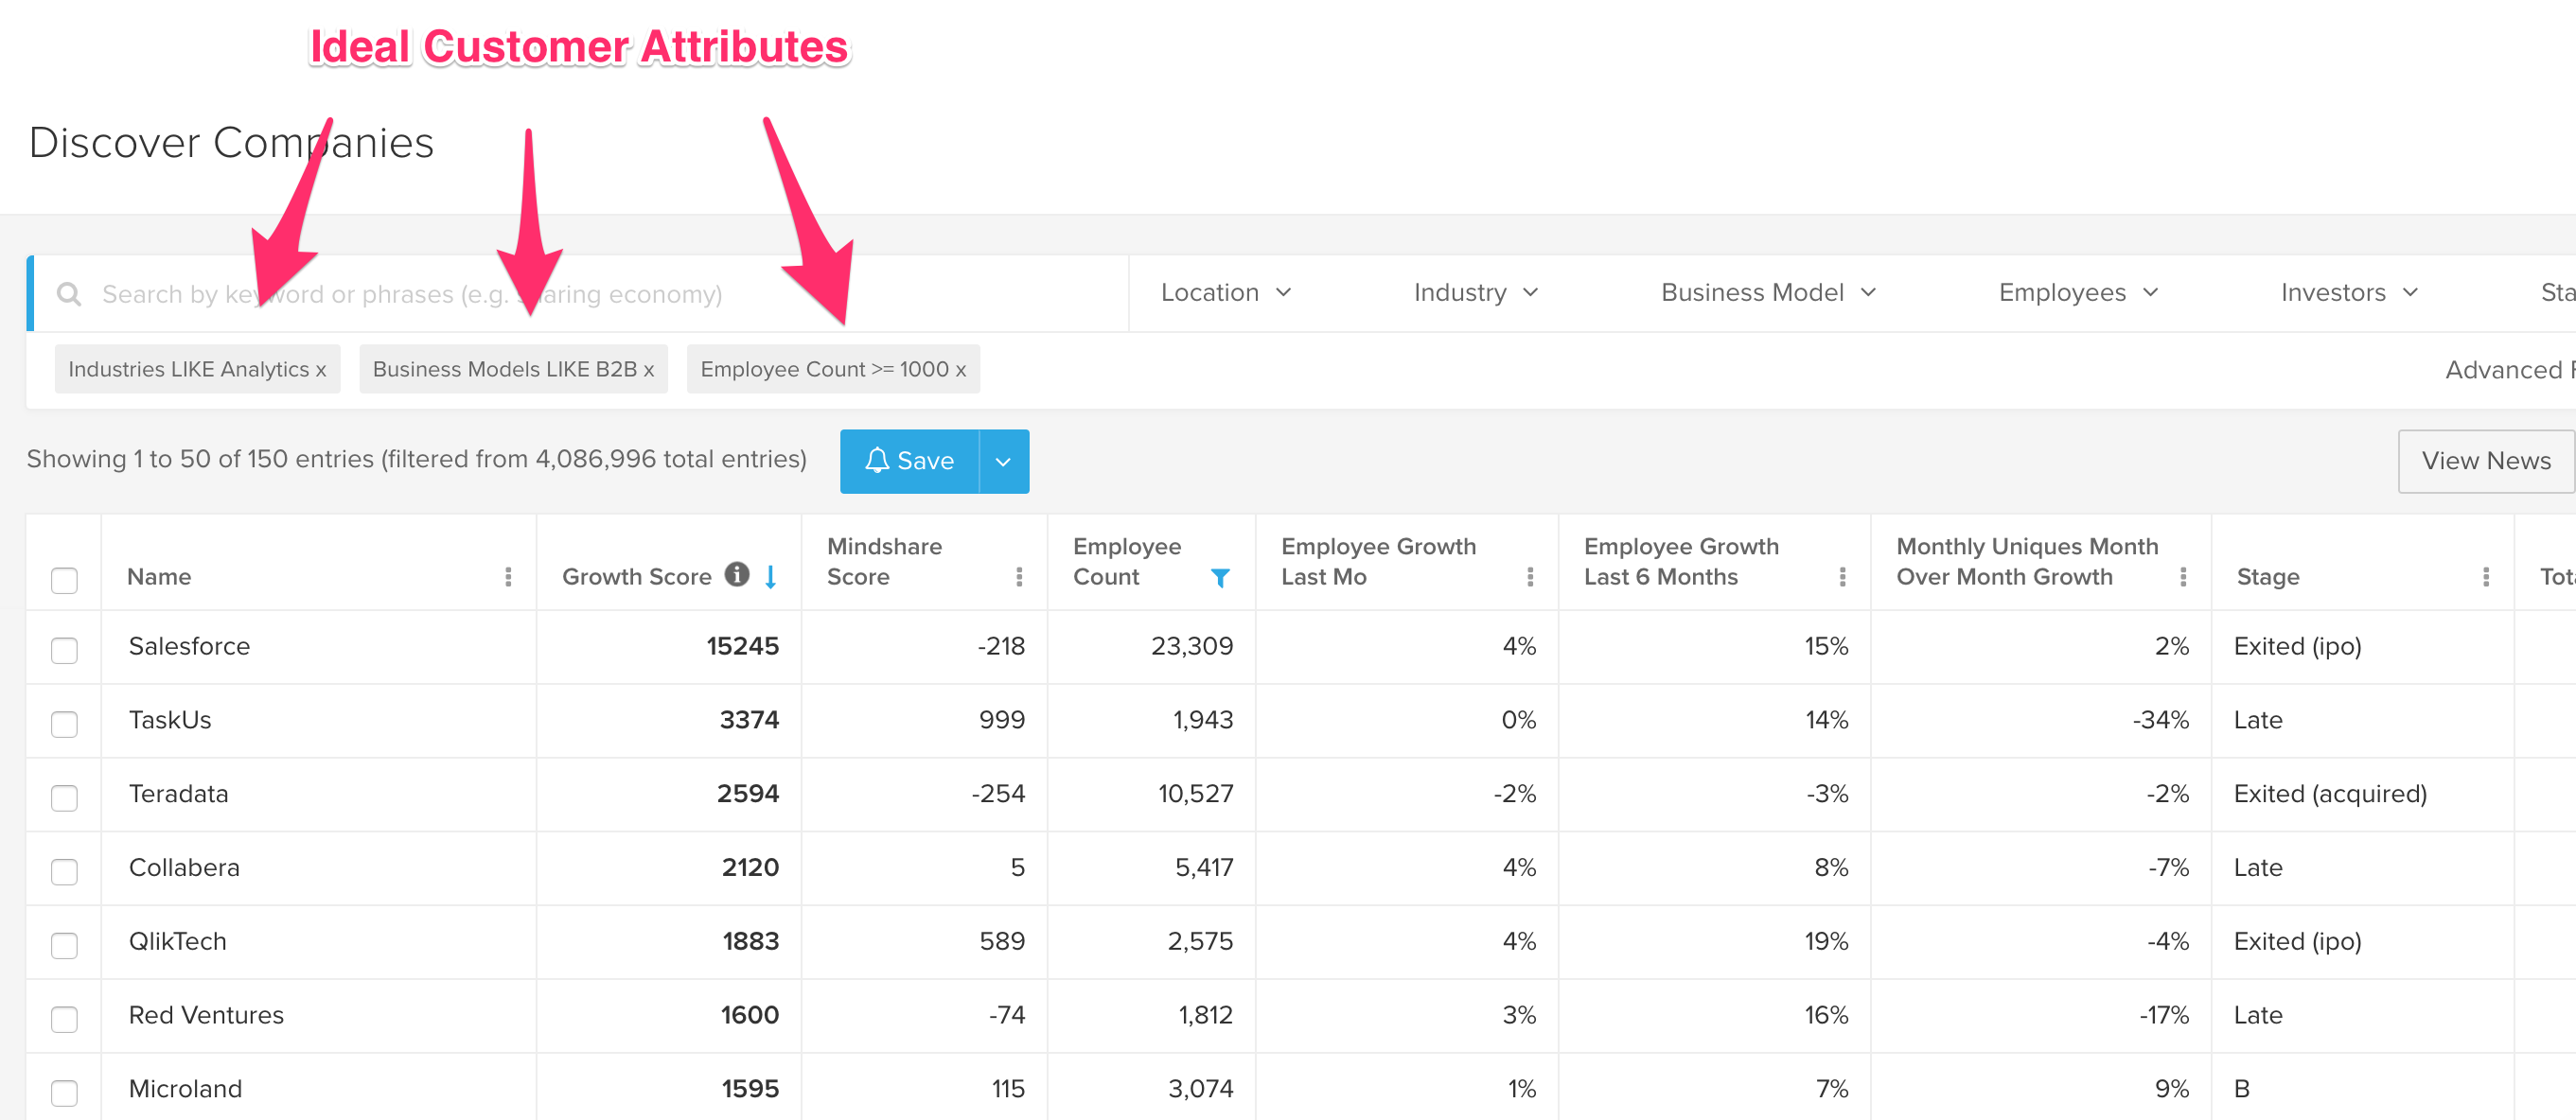
Task: Check the Microland row checkbox
Action: 64,1094
